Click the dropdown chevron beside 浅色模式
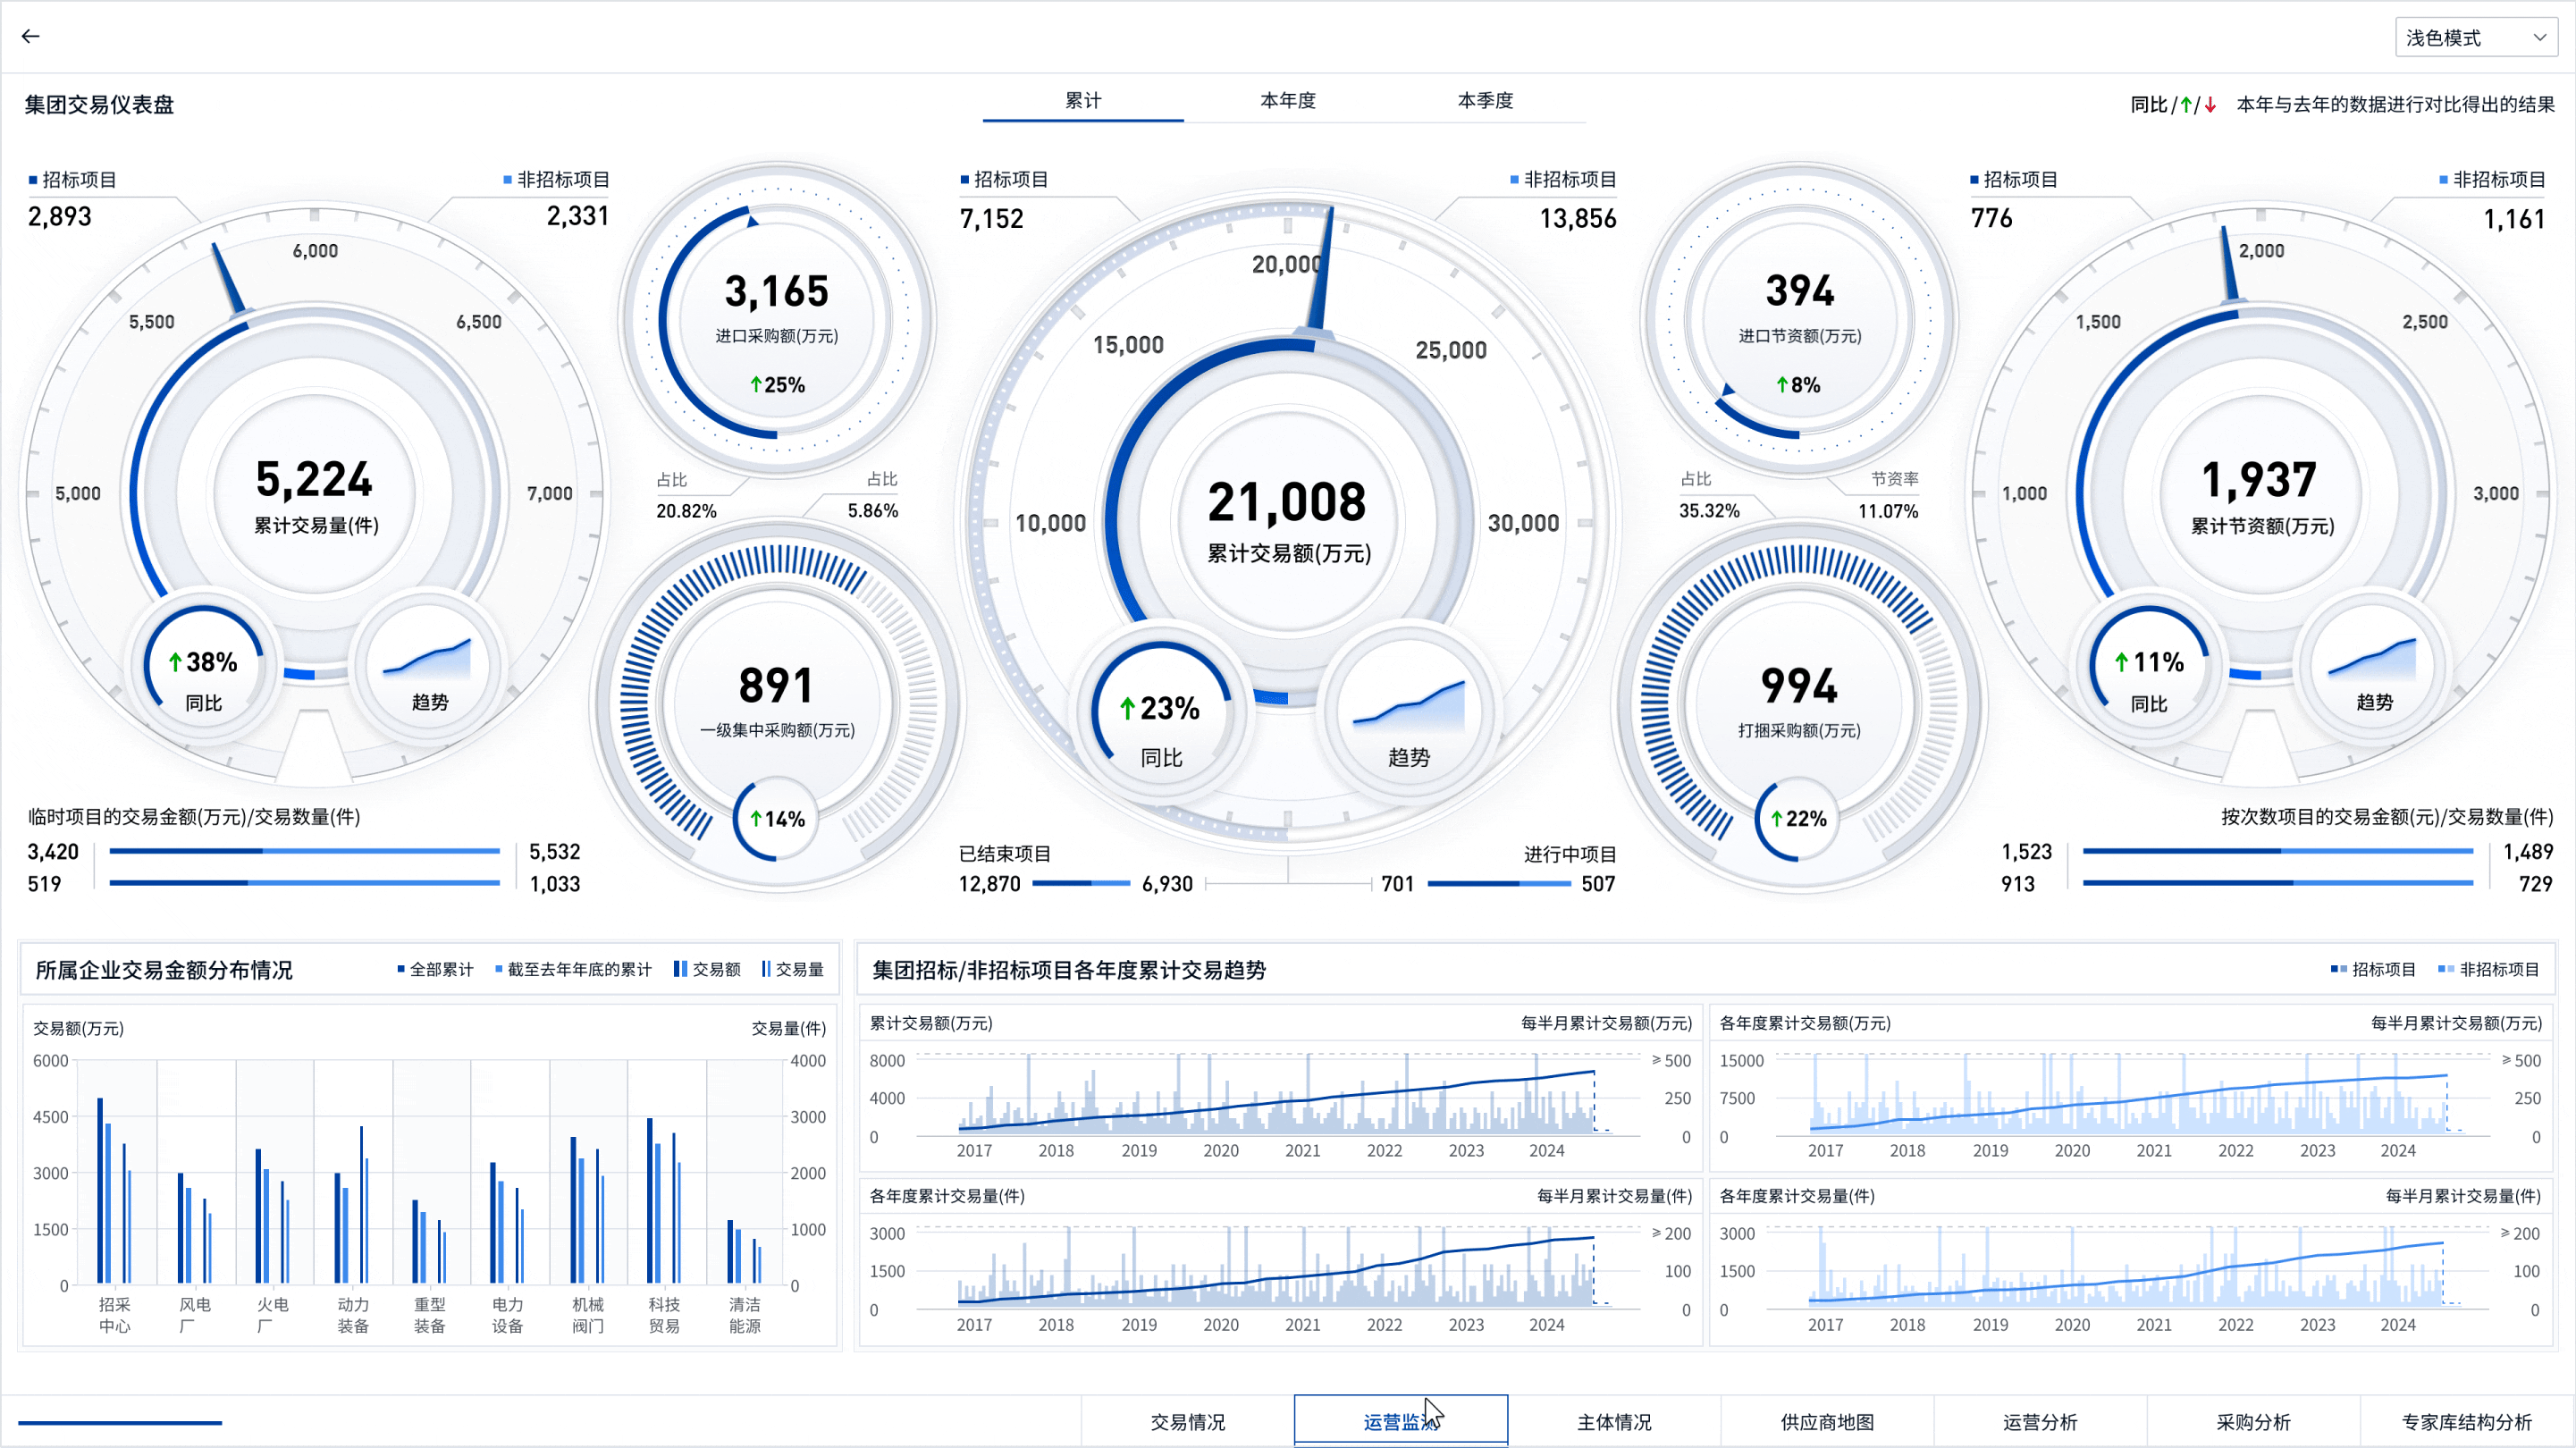Viewport: 2576px width, 1448px height. 2539,38
